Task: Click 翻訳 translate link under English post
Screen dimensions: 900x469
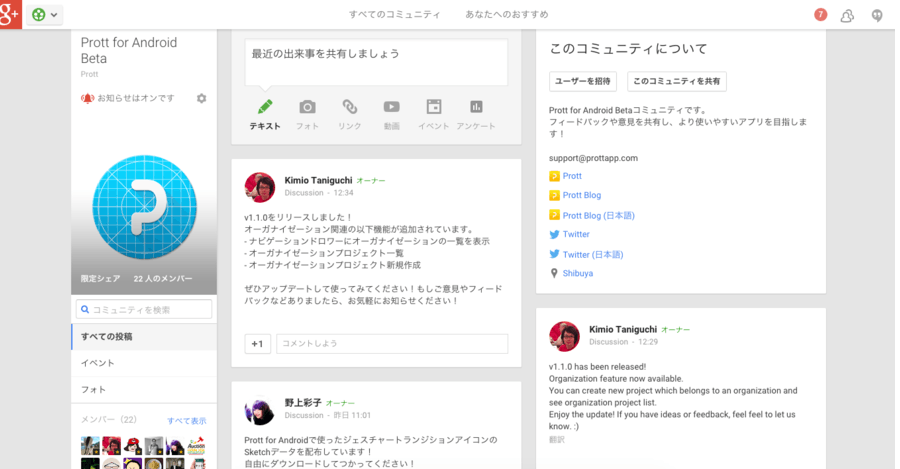Action: [x=557, y=440]
